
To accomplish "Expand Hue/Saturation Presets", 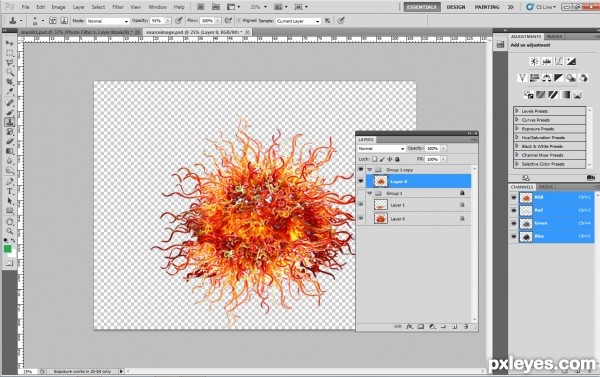I will pos(517,137).
